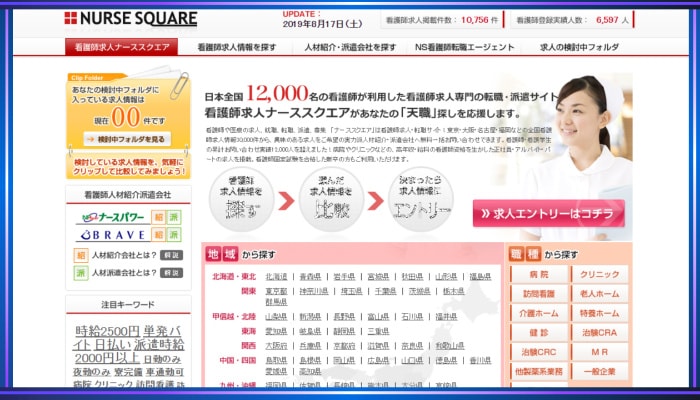Click the 求人情報を探す step circle
Image resolution: width=700 pixels, height=400 pixels.
coord(242,200)
